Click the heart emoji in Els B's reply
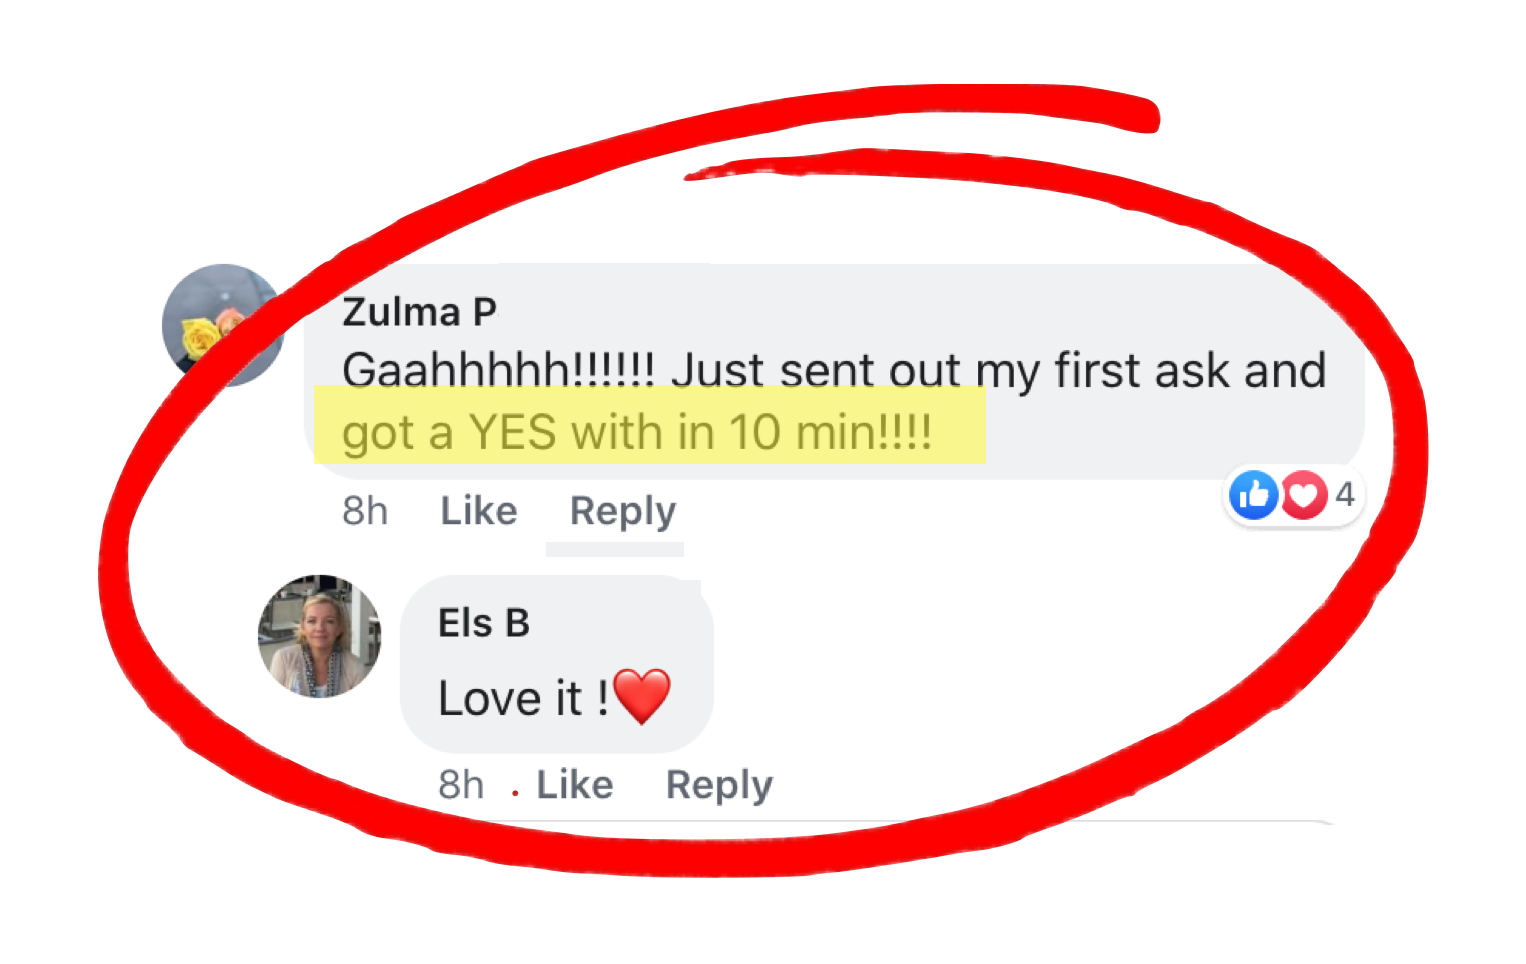Image resolution: width=1526 pixels, height=964 pixels. [x=642, y=696]
